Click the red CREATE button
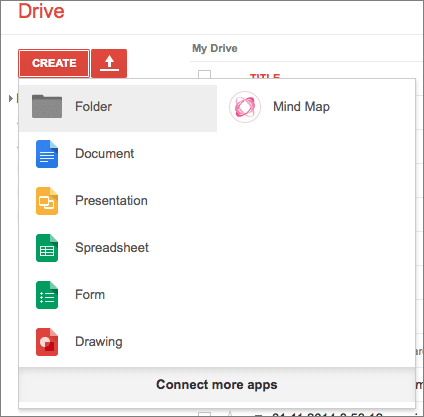 click(x=54, y=63)
